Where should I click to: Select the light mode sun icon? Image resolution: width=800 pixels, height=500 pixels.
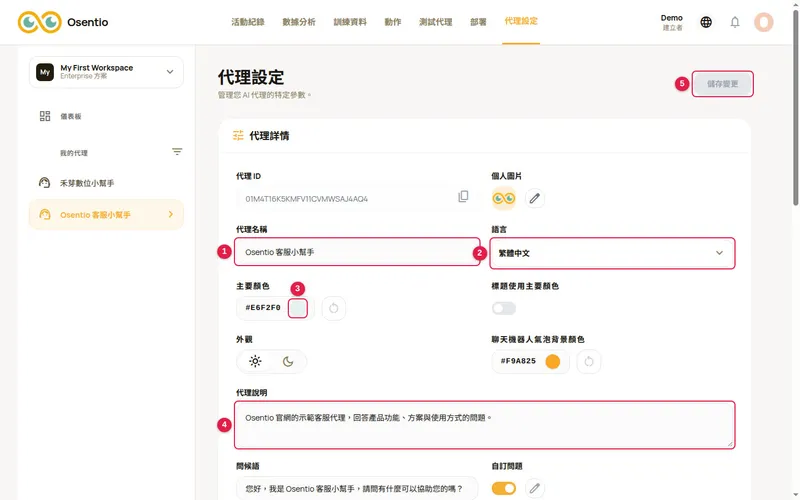pos(255,361)
